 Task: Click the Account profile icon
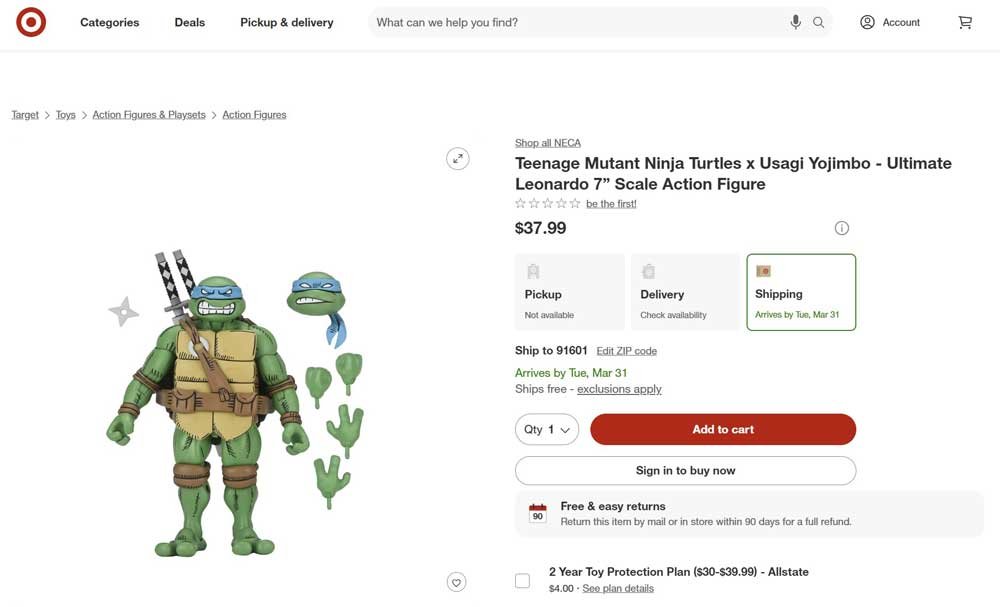[867, 22]
